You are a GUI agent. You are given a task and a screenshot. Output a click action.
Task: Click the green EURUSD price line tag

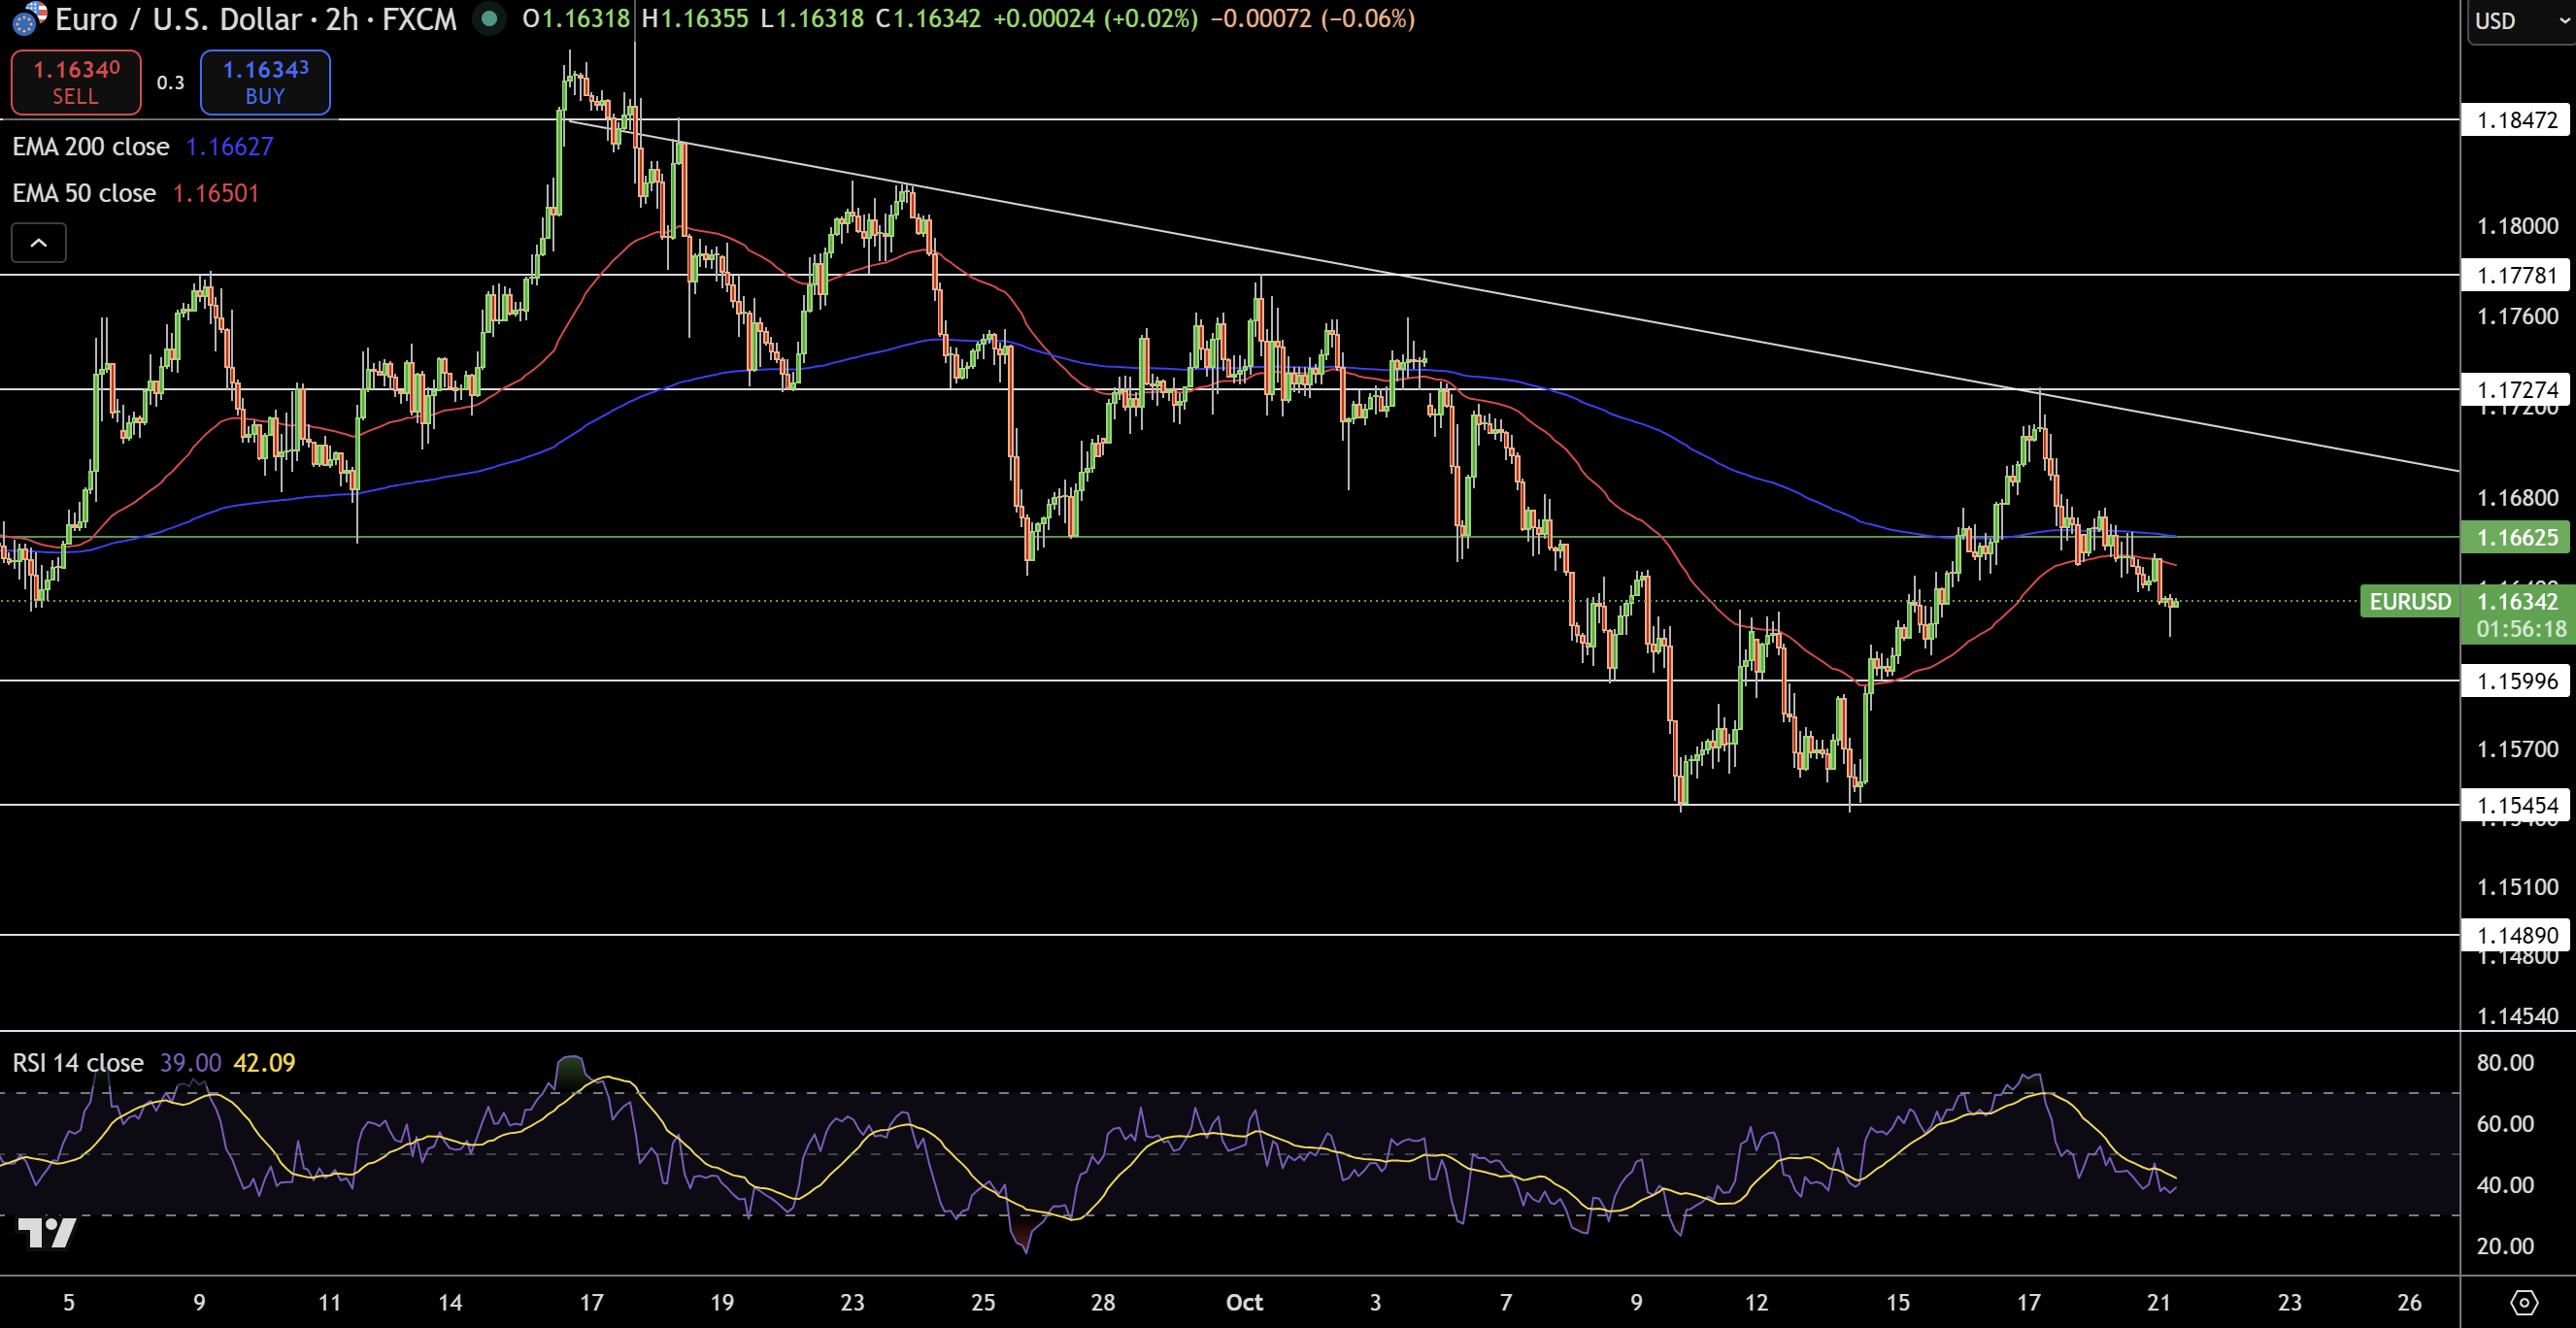tap(2409, 601)
